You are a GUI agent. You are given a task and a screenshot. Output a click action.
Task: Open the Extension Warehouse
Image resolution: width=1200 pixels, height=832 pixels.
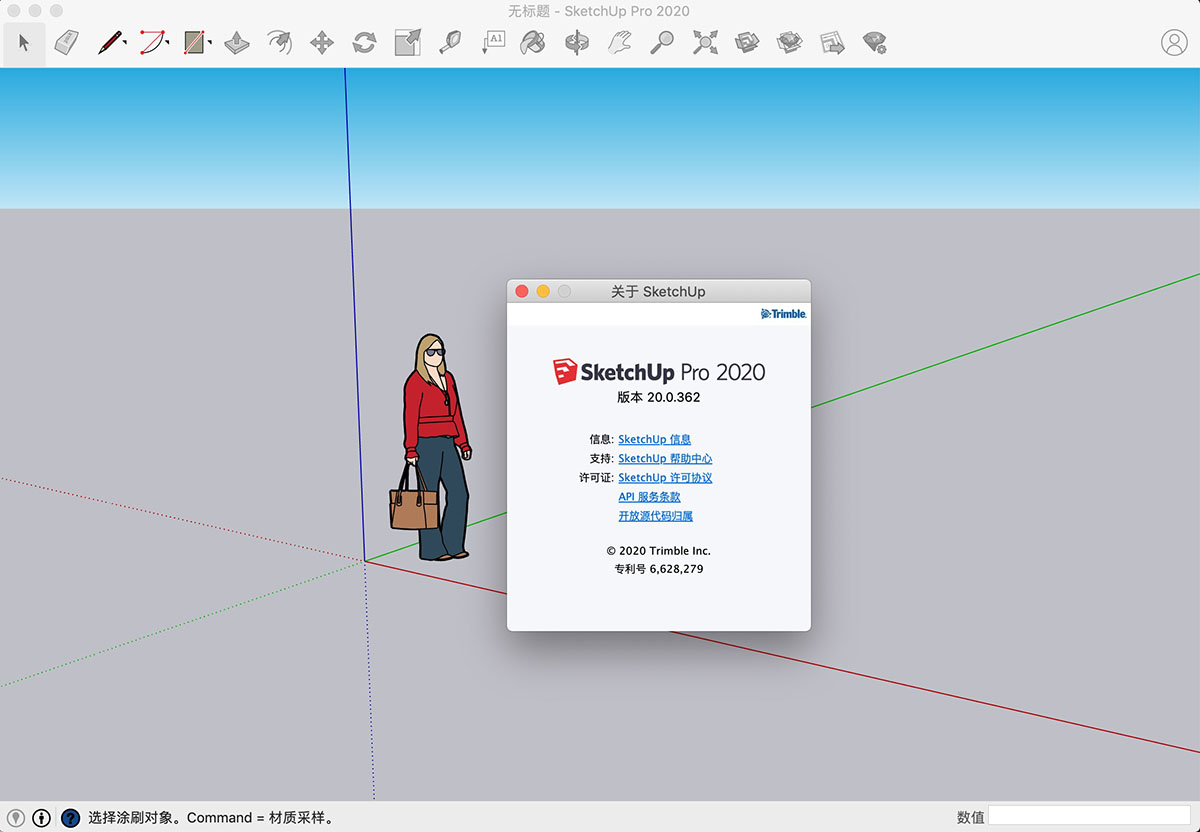(x=790, y=43)
